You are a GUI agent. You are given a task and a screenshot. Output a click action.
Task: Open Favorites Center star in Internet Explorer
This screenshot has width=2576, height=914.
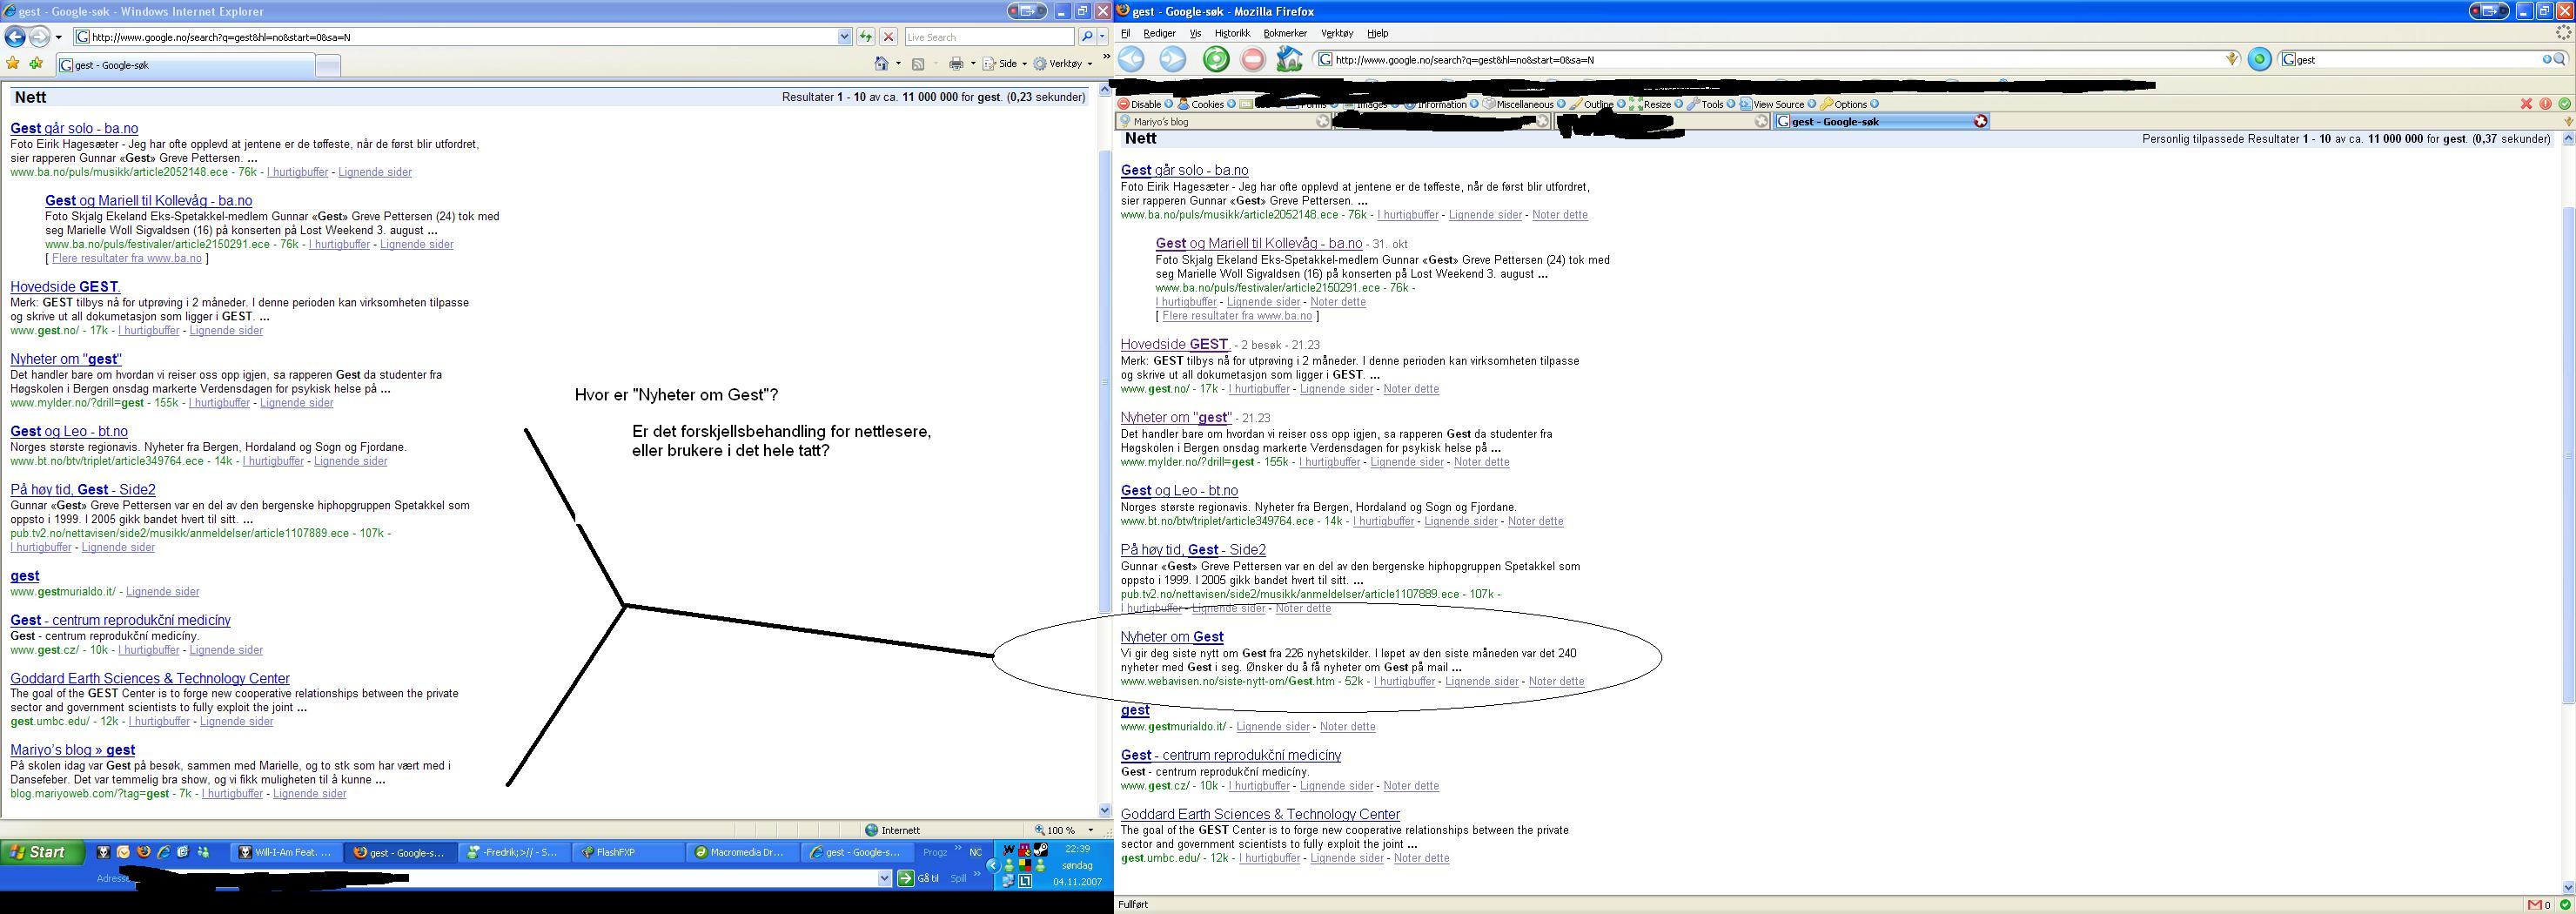(x=13, y=64)
